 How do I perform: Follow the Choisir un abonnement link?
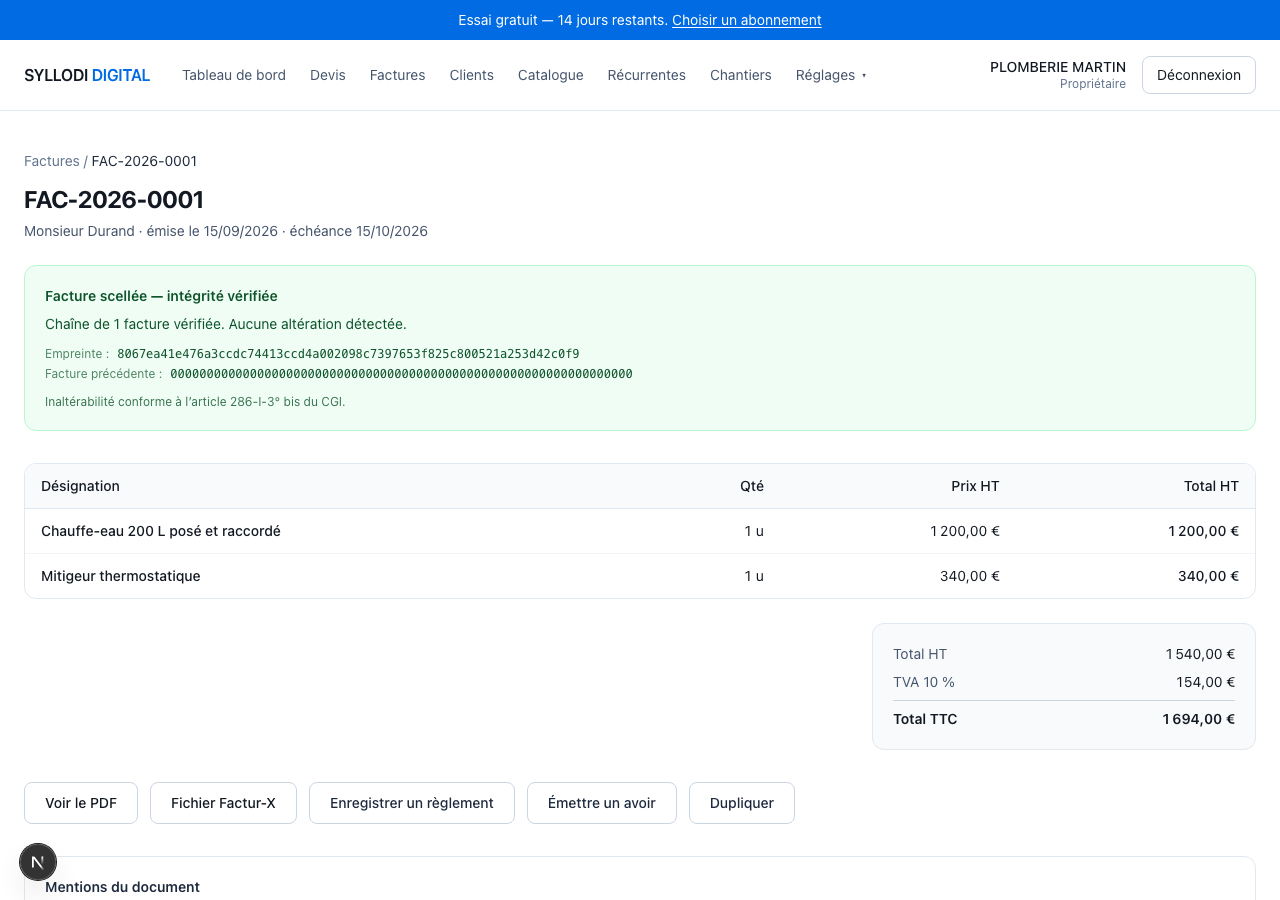(747, 20)
